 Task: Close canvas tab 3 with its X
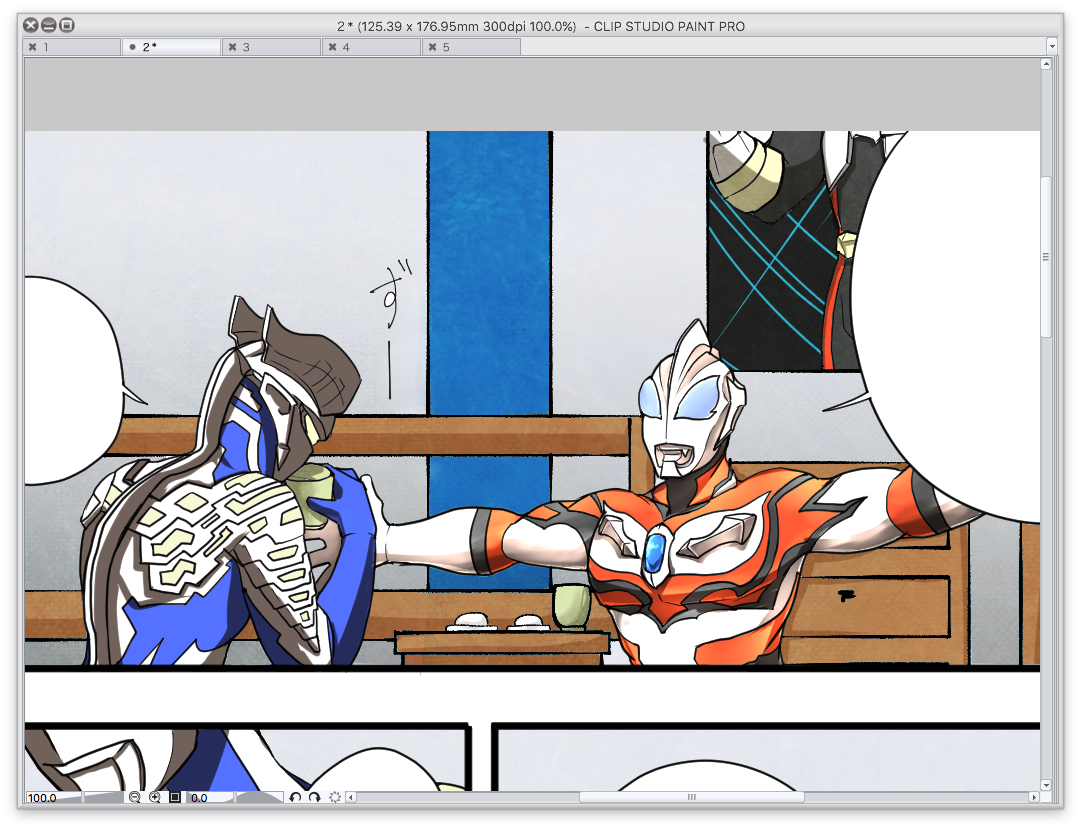[x=232, y=47]
